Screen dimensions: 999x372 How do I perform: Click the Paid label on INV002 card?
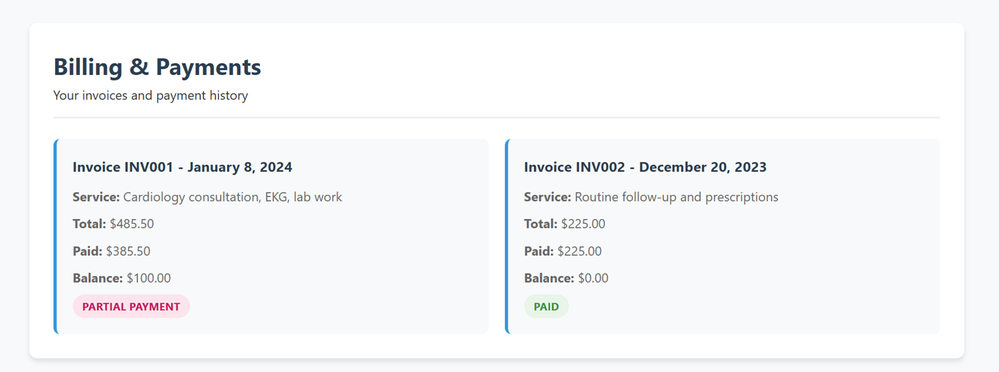point(539,252)
